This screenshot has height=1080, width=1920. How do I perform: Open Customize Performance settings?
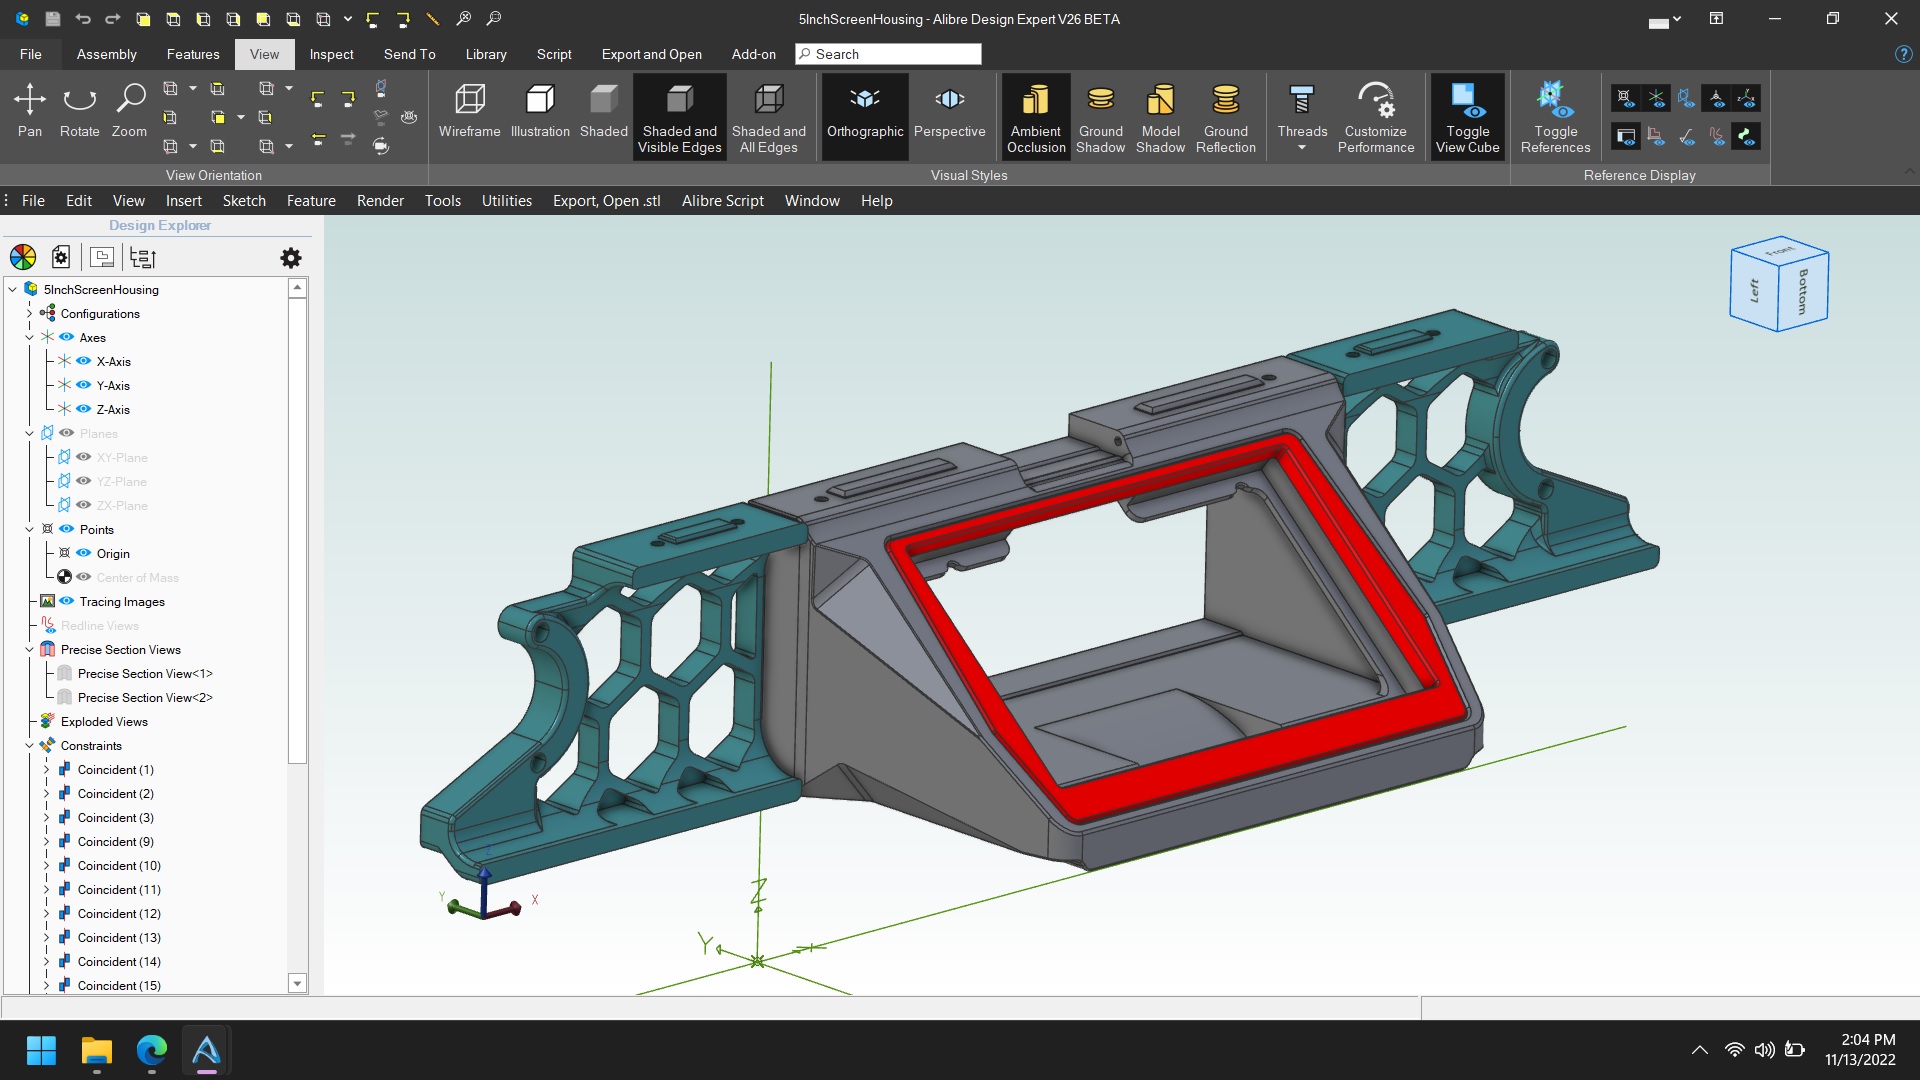(1376, 117)
